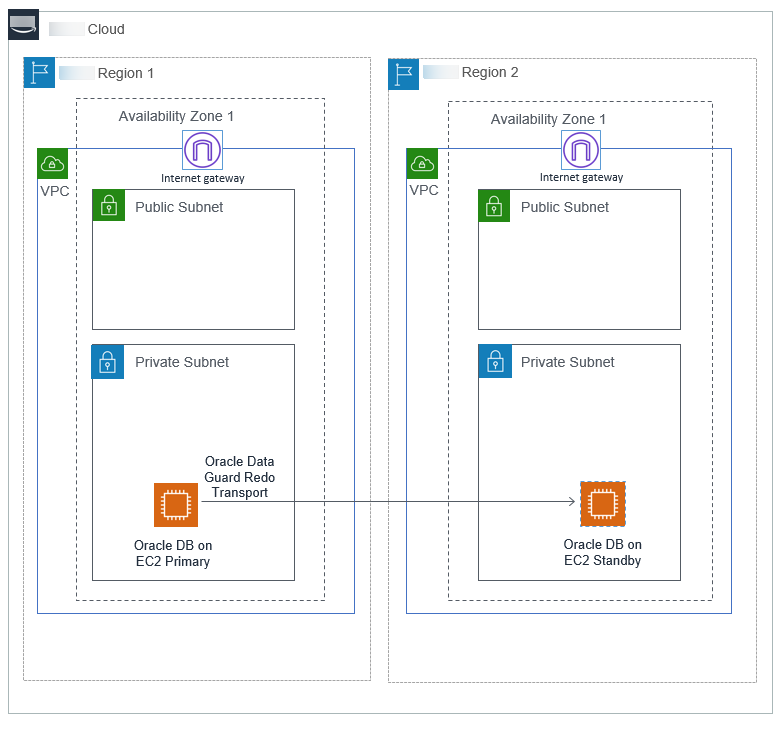779x729 pixels.
Task: Select the Private Subnet lock icon in Region 2
Action: tap(493, 361)
